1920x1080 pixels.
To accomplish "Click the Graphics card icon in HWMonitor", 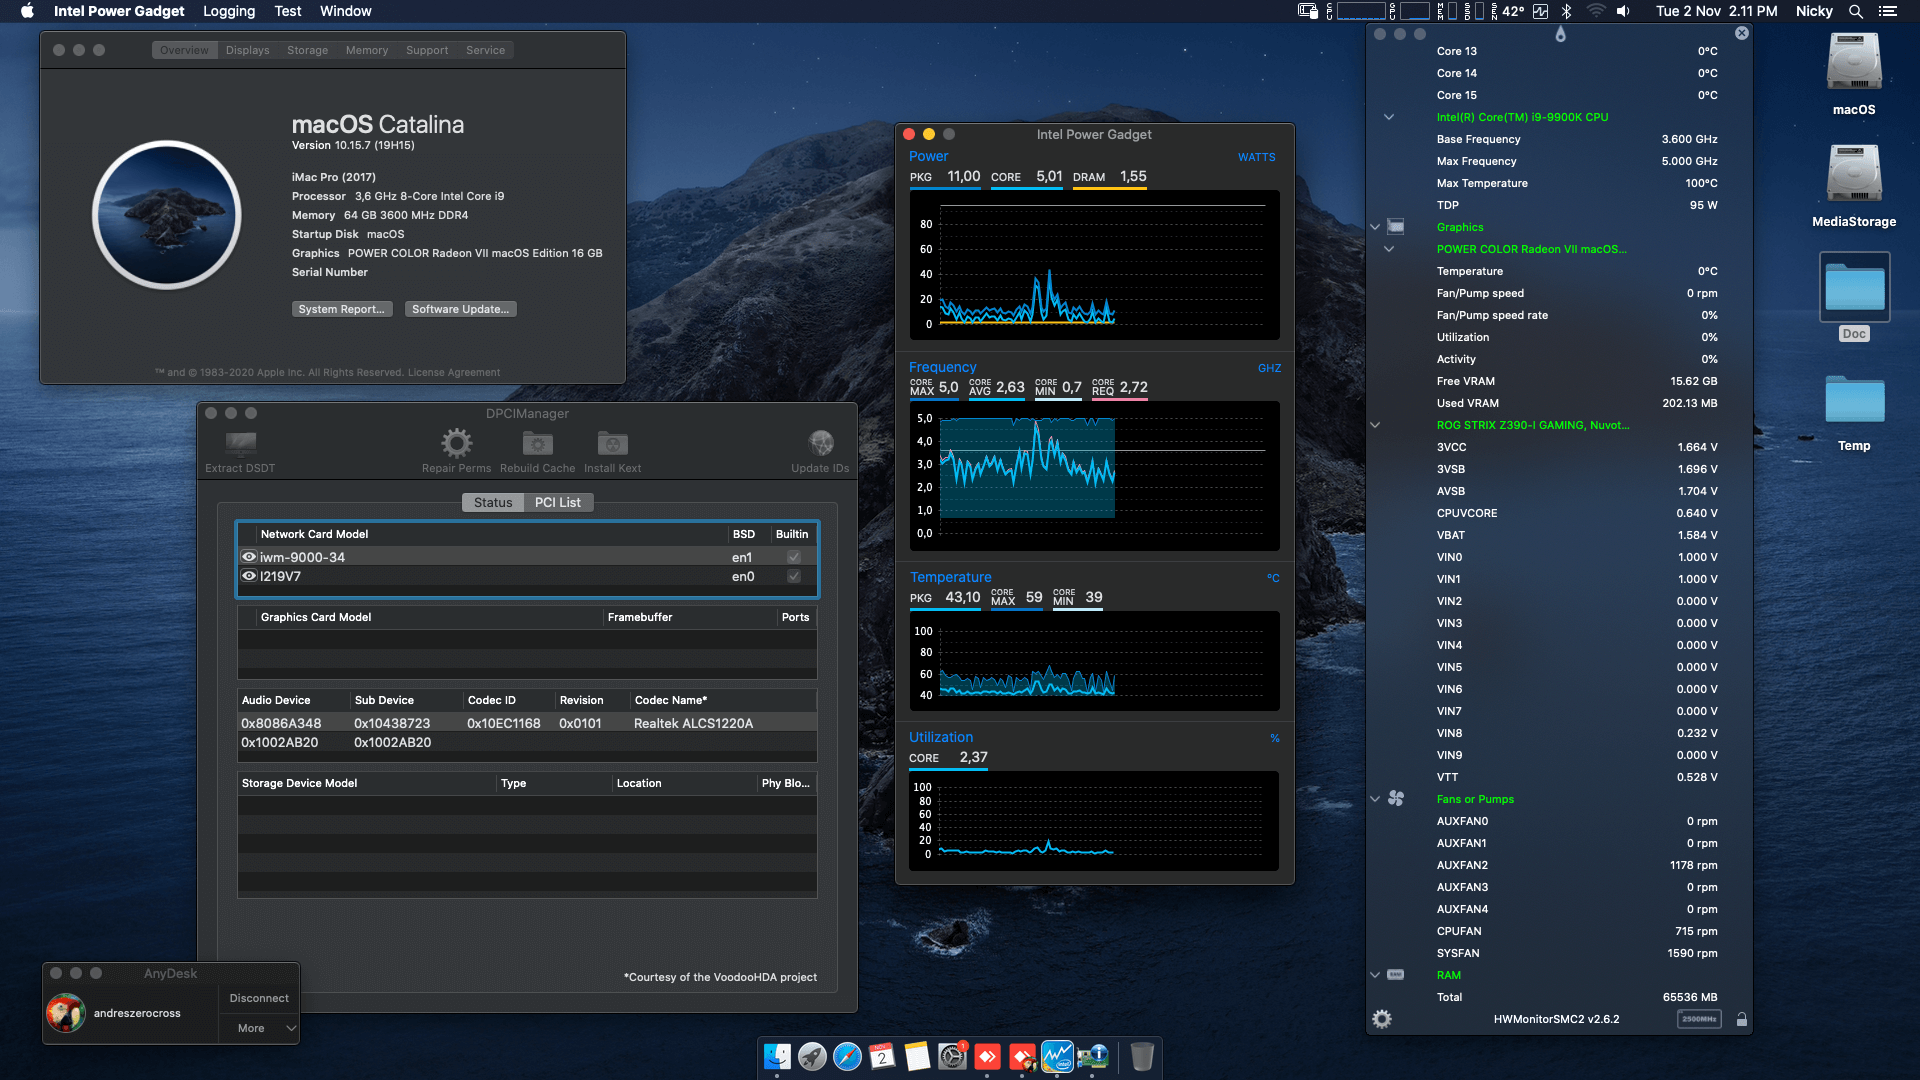I will click(x=1396, y=227).
